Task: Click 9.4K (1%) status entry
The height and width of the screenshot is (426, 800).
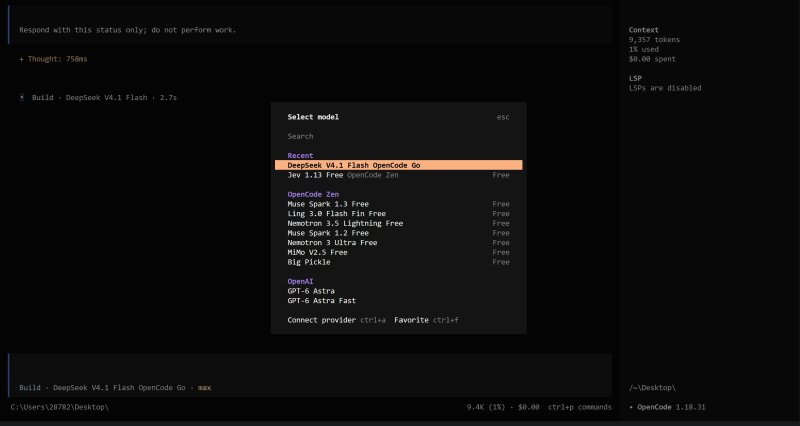Action: point(486,407)
